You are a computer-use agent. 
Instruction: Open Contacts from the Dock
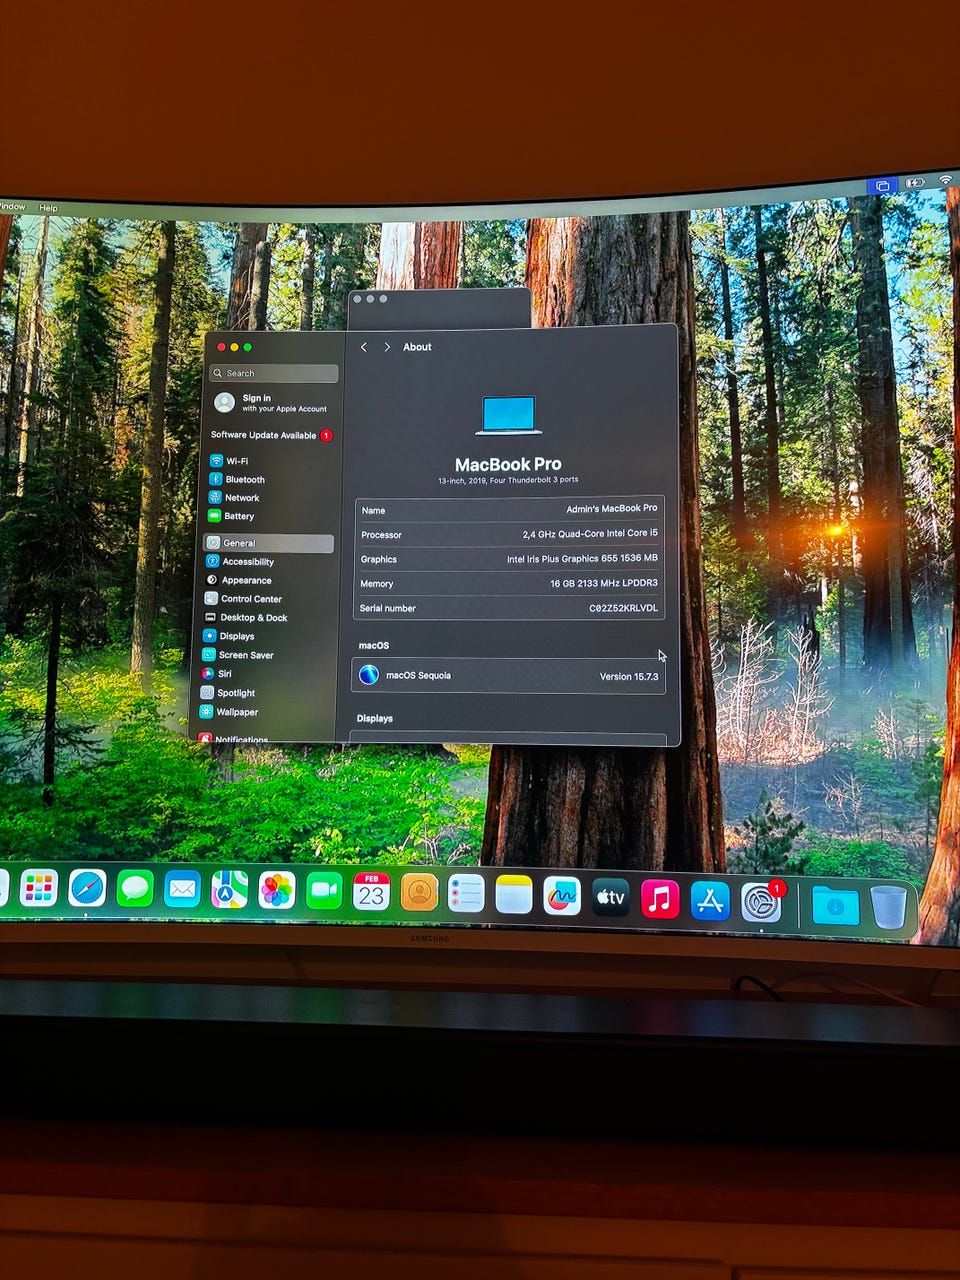coord(419,893)
